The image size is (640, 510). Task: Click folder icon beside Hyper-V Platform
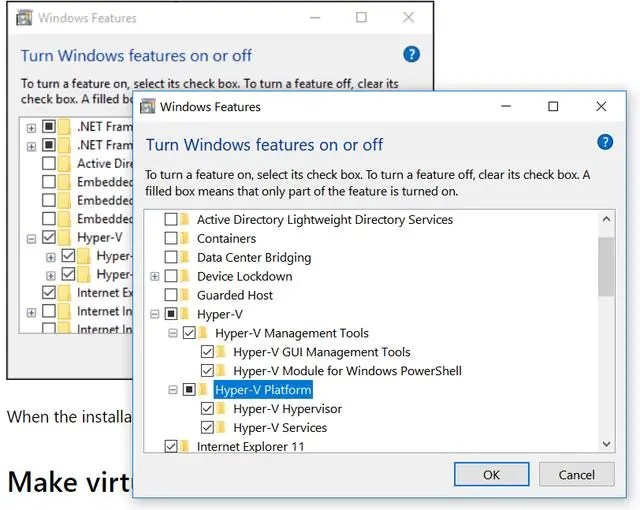point(203,390)
